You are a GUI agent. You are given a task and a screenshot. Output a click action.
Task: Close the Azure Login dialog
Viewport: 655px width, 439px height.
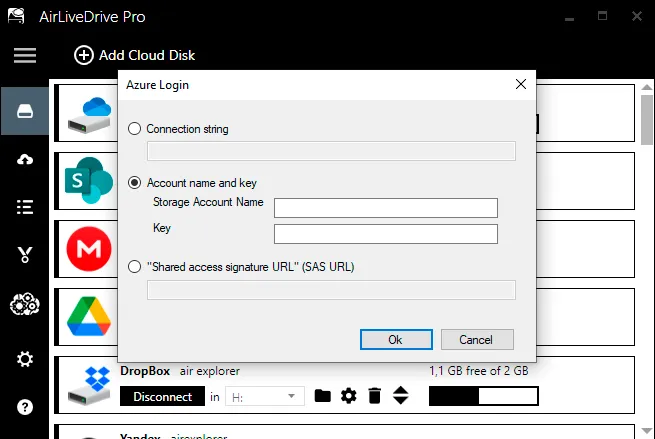coord(520,84)
